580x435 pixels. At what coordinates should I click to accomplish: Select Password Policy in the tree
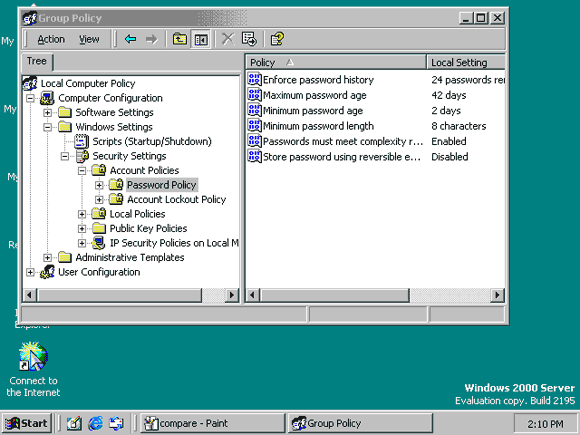(162, 185)
